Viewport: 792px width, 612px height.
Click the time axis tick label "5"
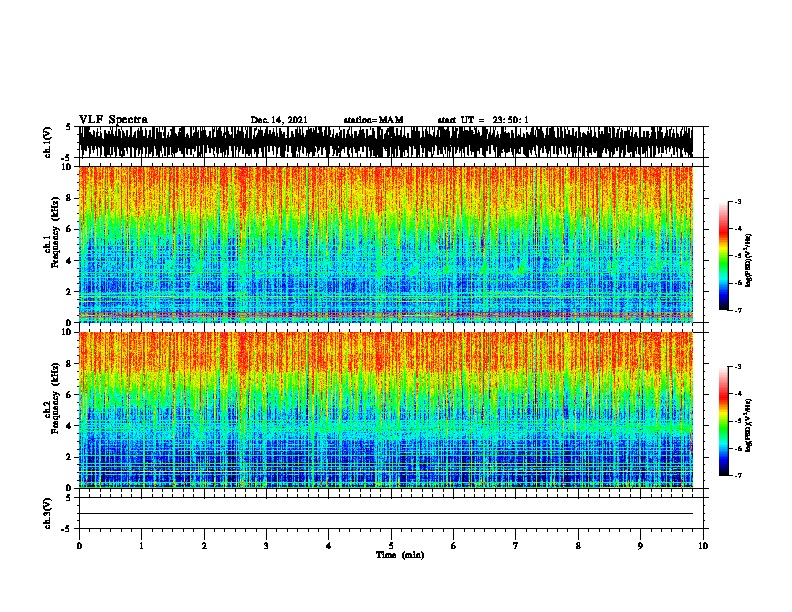pyautogui.click(x=391, y=546)
